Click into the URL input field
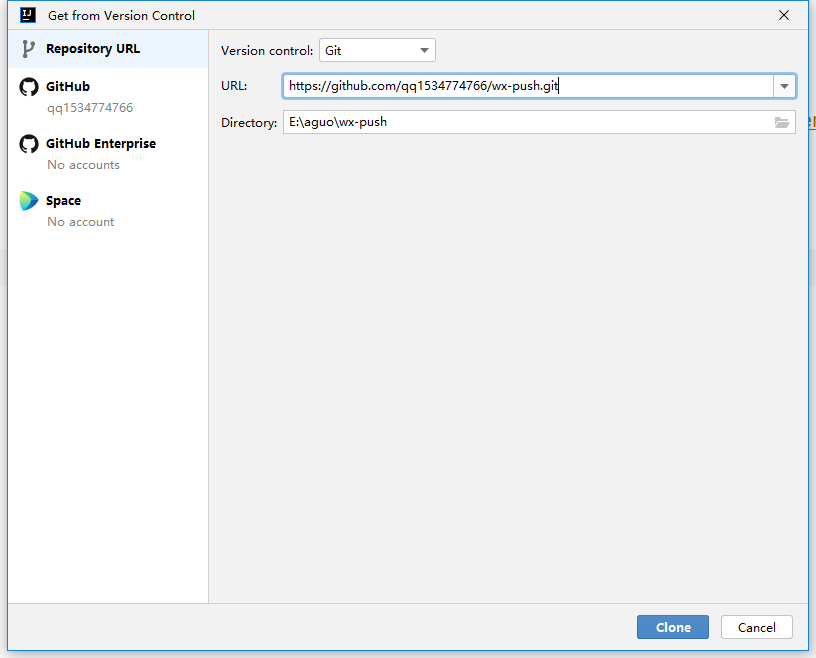816x658 pixels. click(x=528, y=86)
